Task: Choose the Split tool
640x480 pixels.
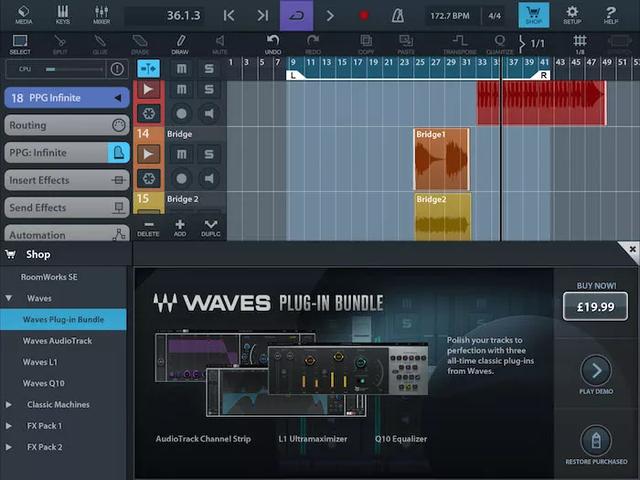Action: (60, 44)
